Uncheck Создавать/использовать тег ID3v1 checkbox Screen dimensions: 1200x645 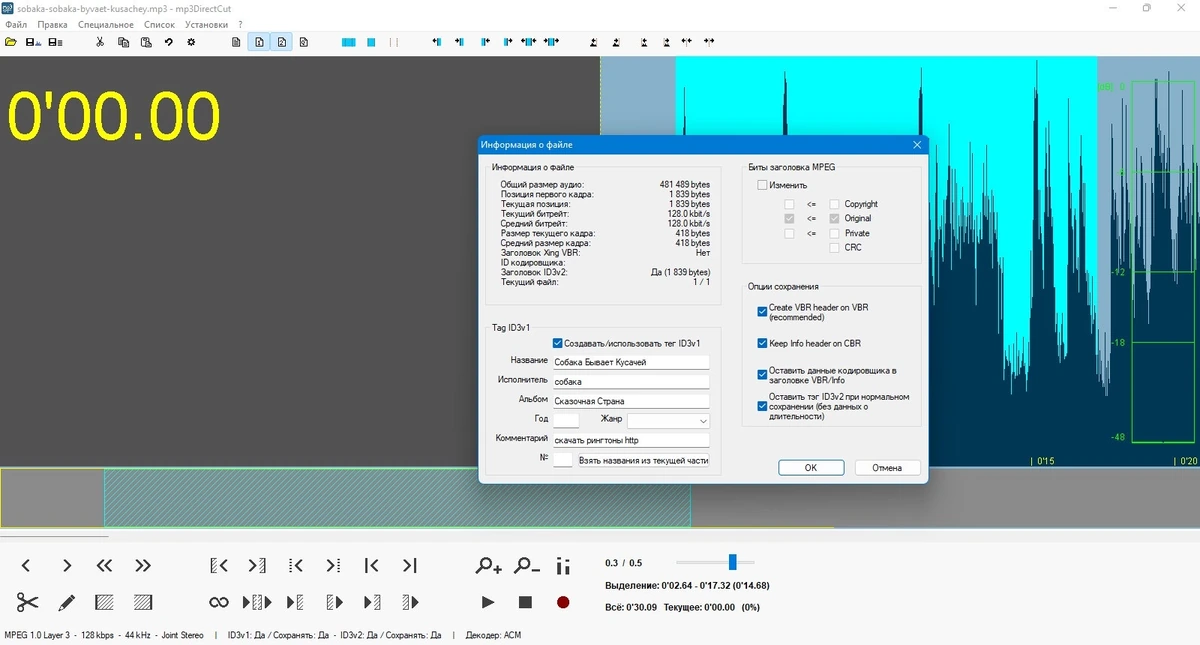pos(558,343)
